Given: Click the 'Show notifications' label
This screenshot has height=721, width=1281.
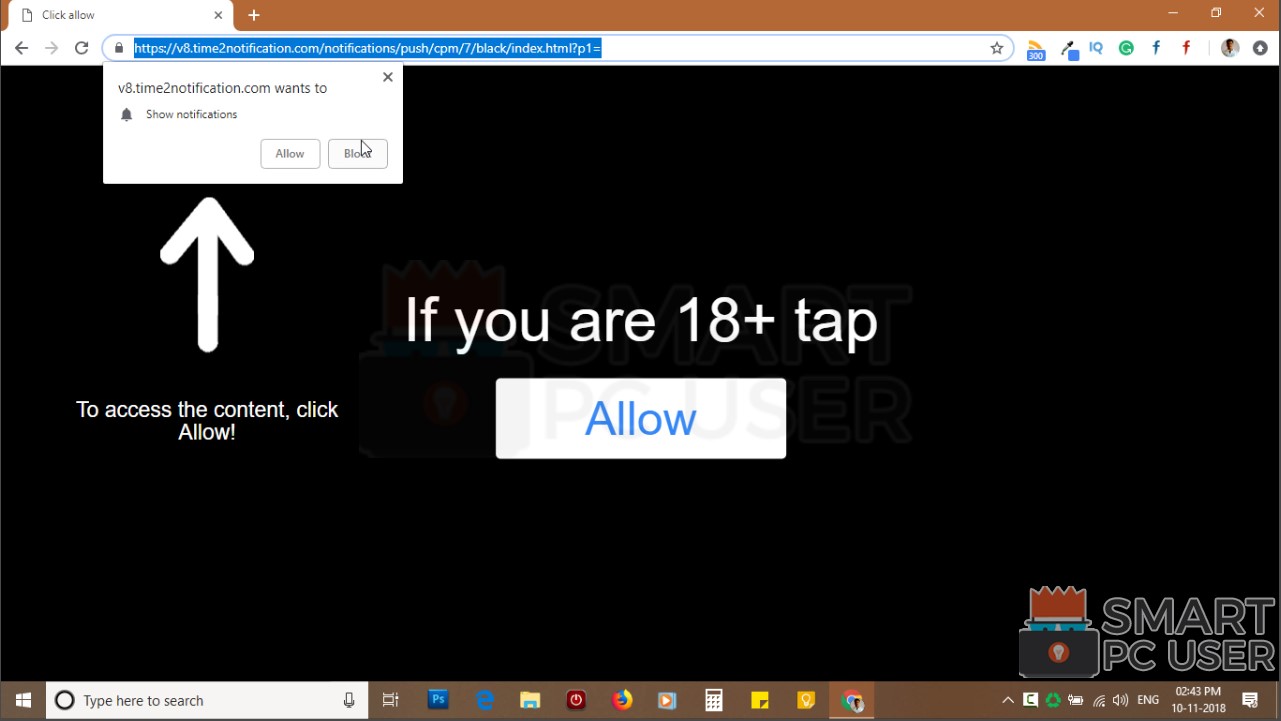Looking at the screenshot, I should pos(192,115).
